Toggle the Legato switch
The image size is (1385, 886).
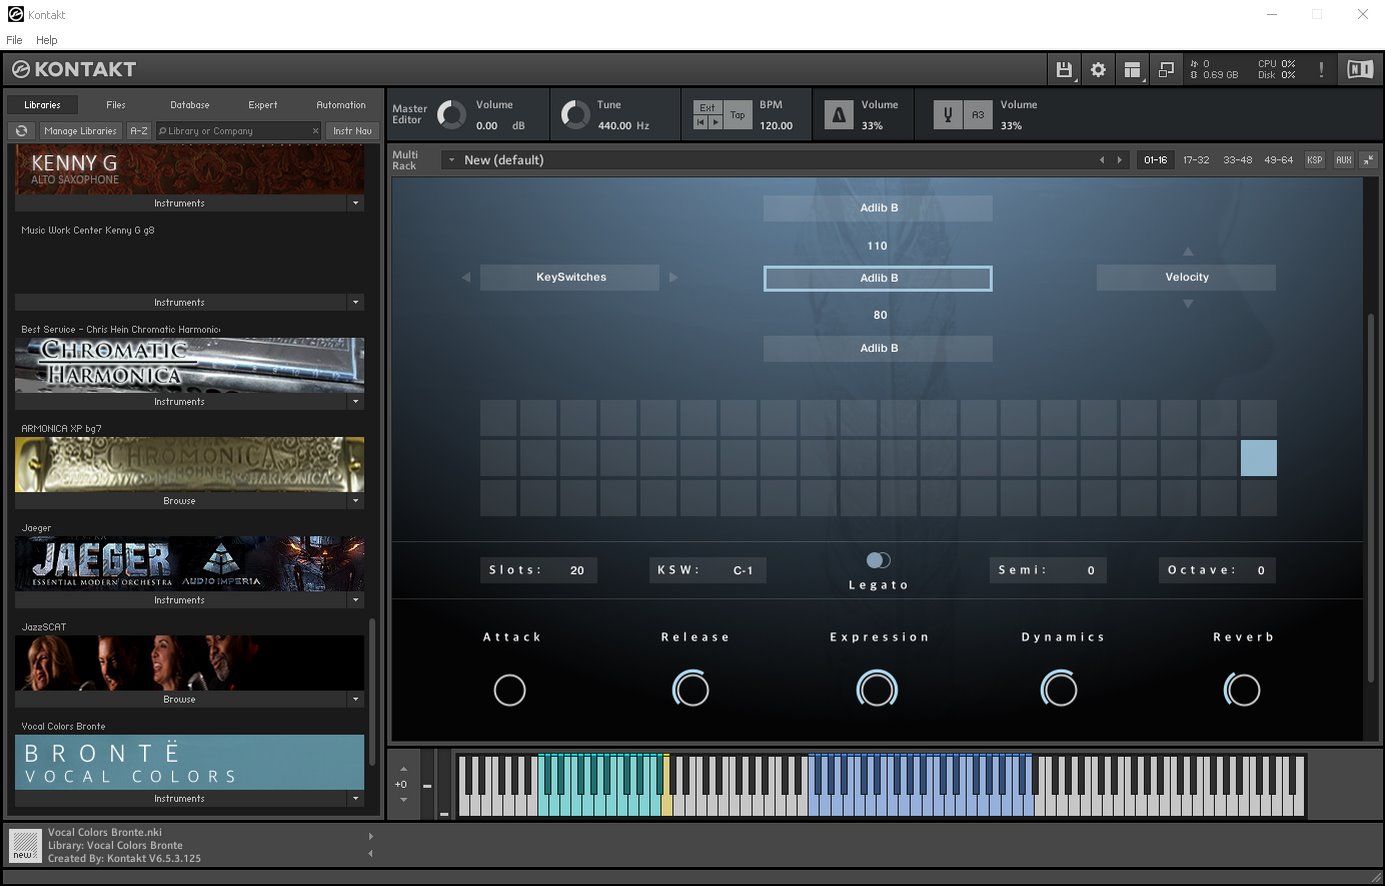878,560
